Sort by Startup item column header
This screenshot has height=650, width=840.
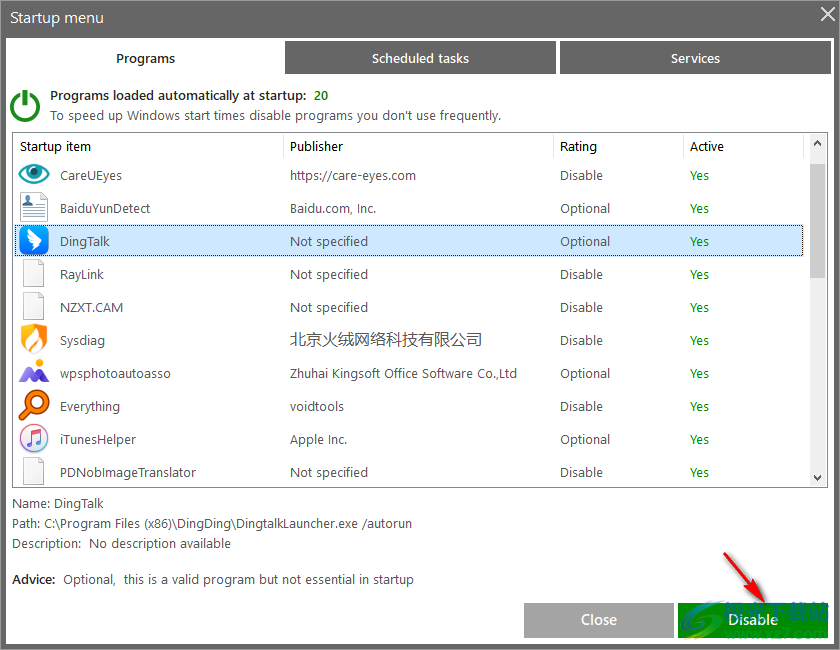click(149, 146)
